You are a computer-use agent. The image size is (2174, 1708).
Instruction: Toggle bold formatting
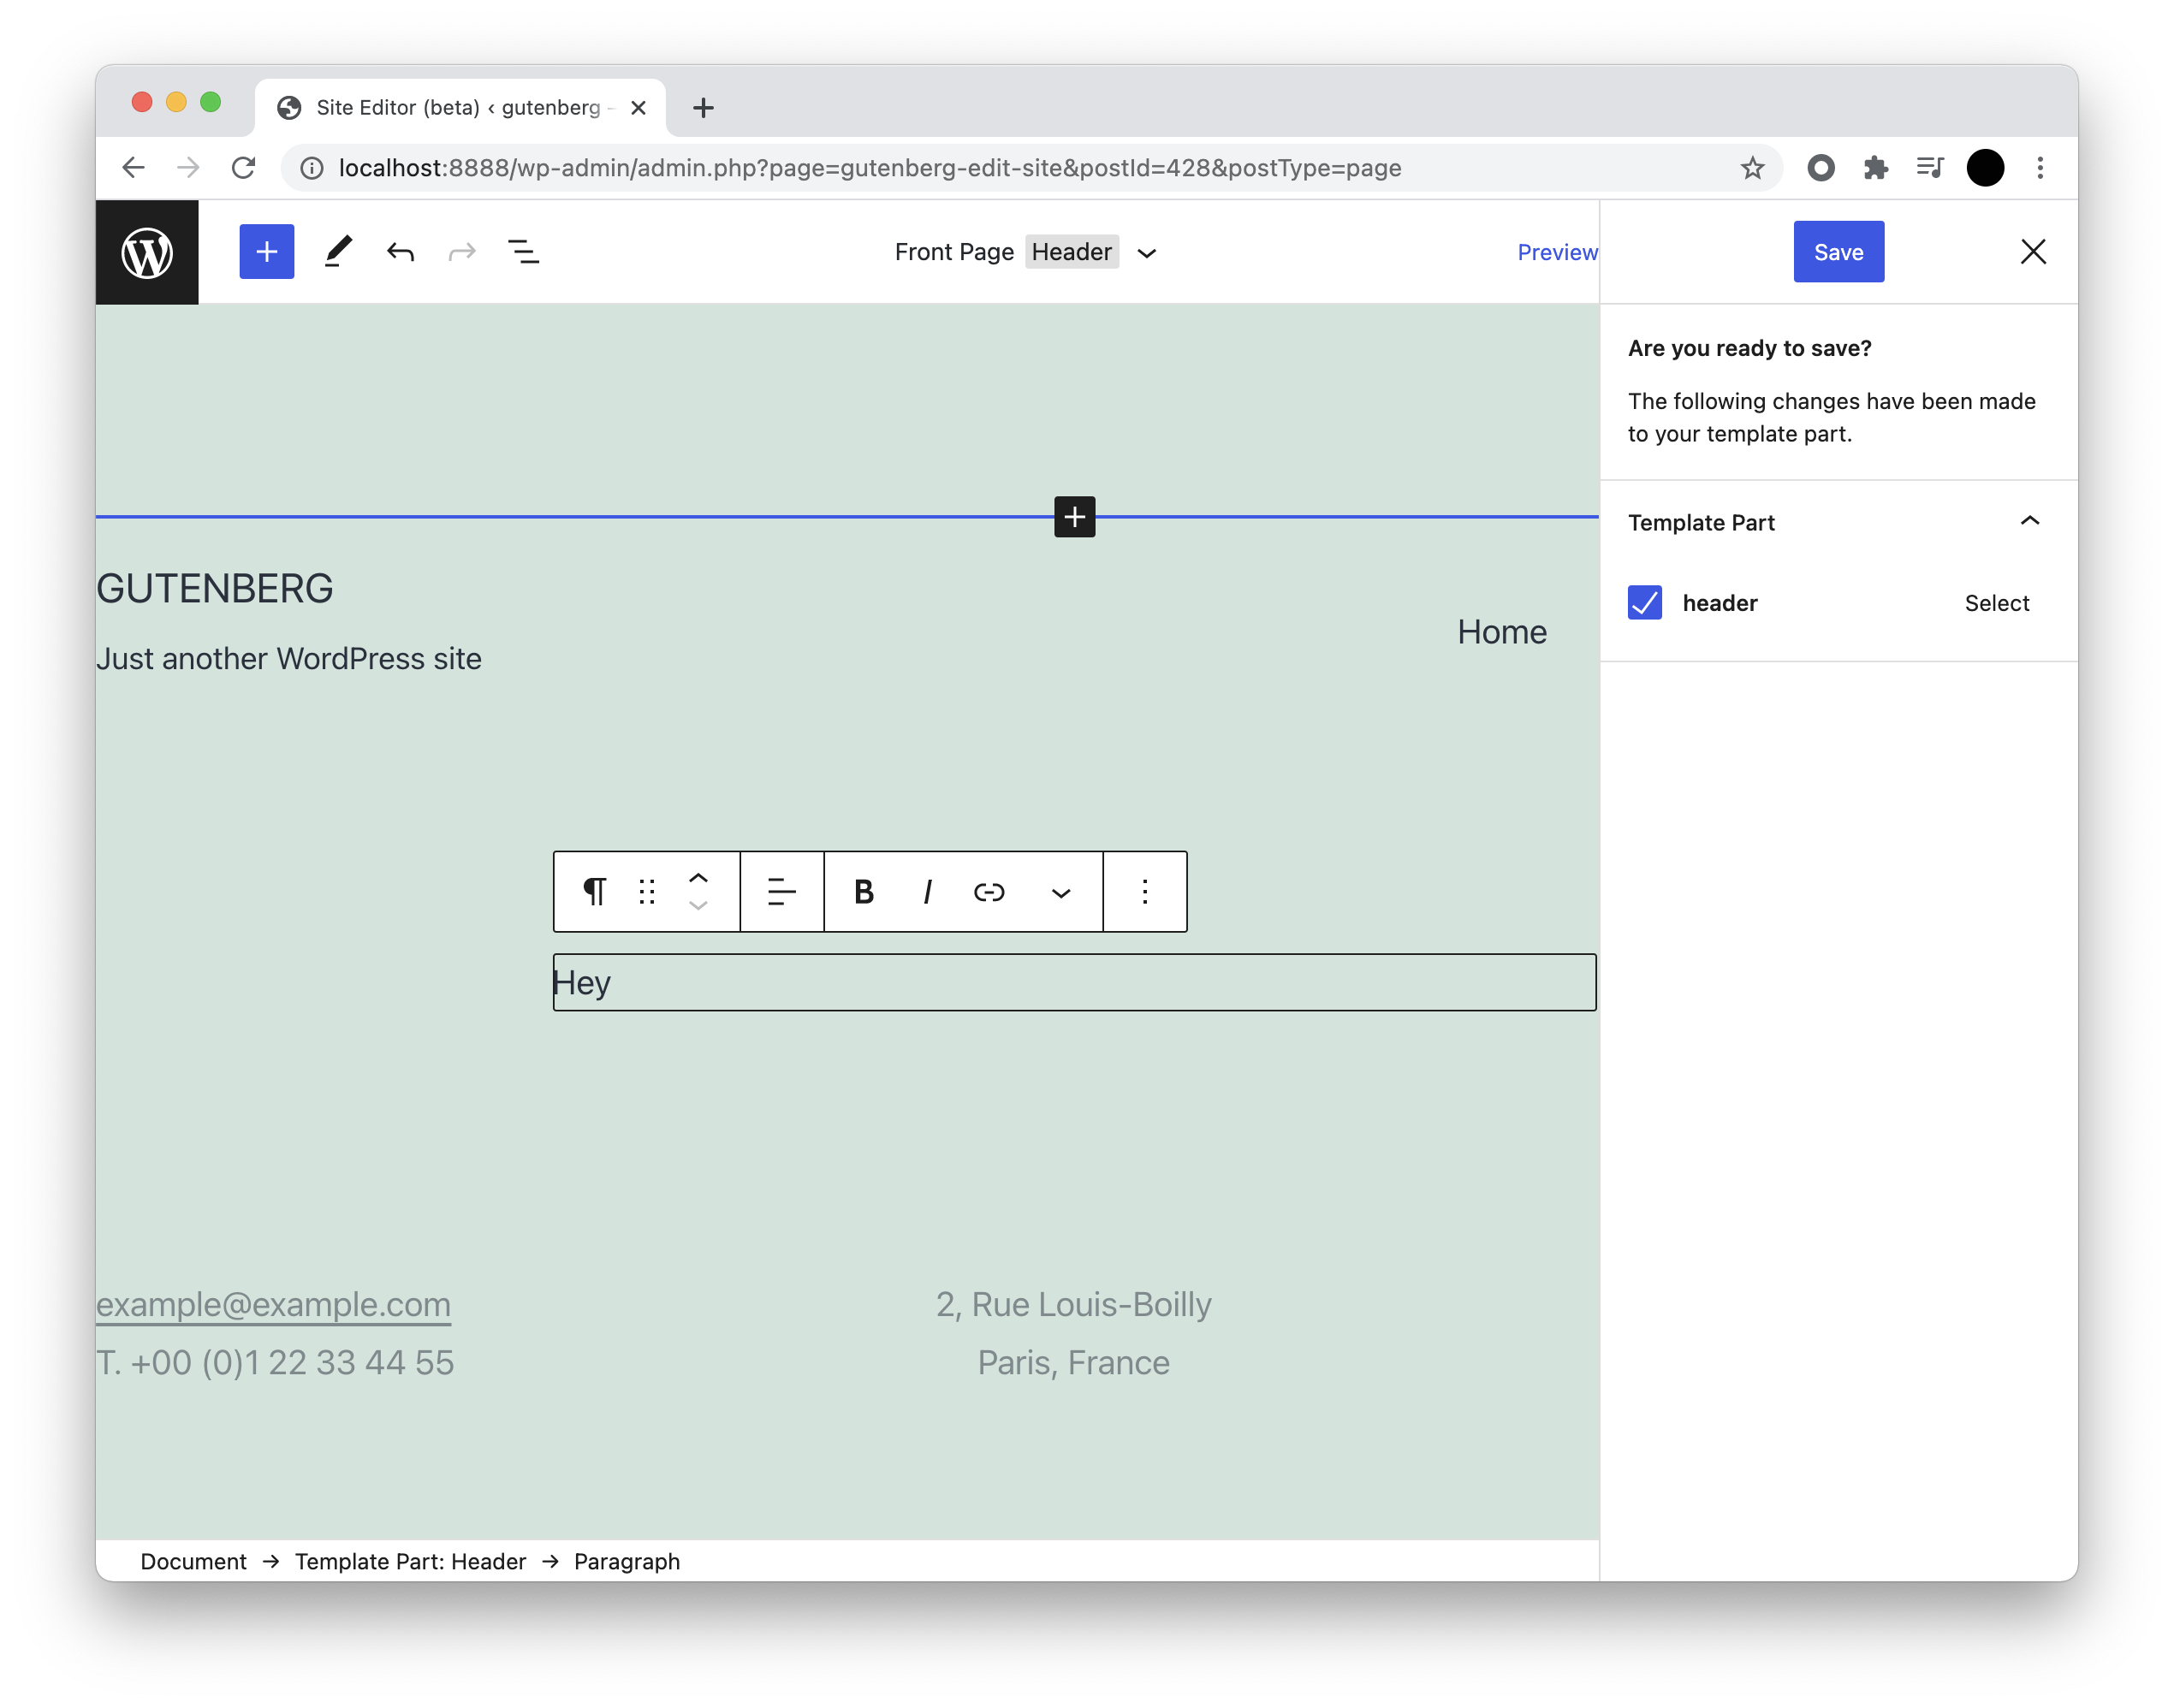pos(864,891)
